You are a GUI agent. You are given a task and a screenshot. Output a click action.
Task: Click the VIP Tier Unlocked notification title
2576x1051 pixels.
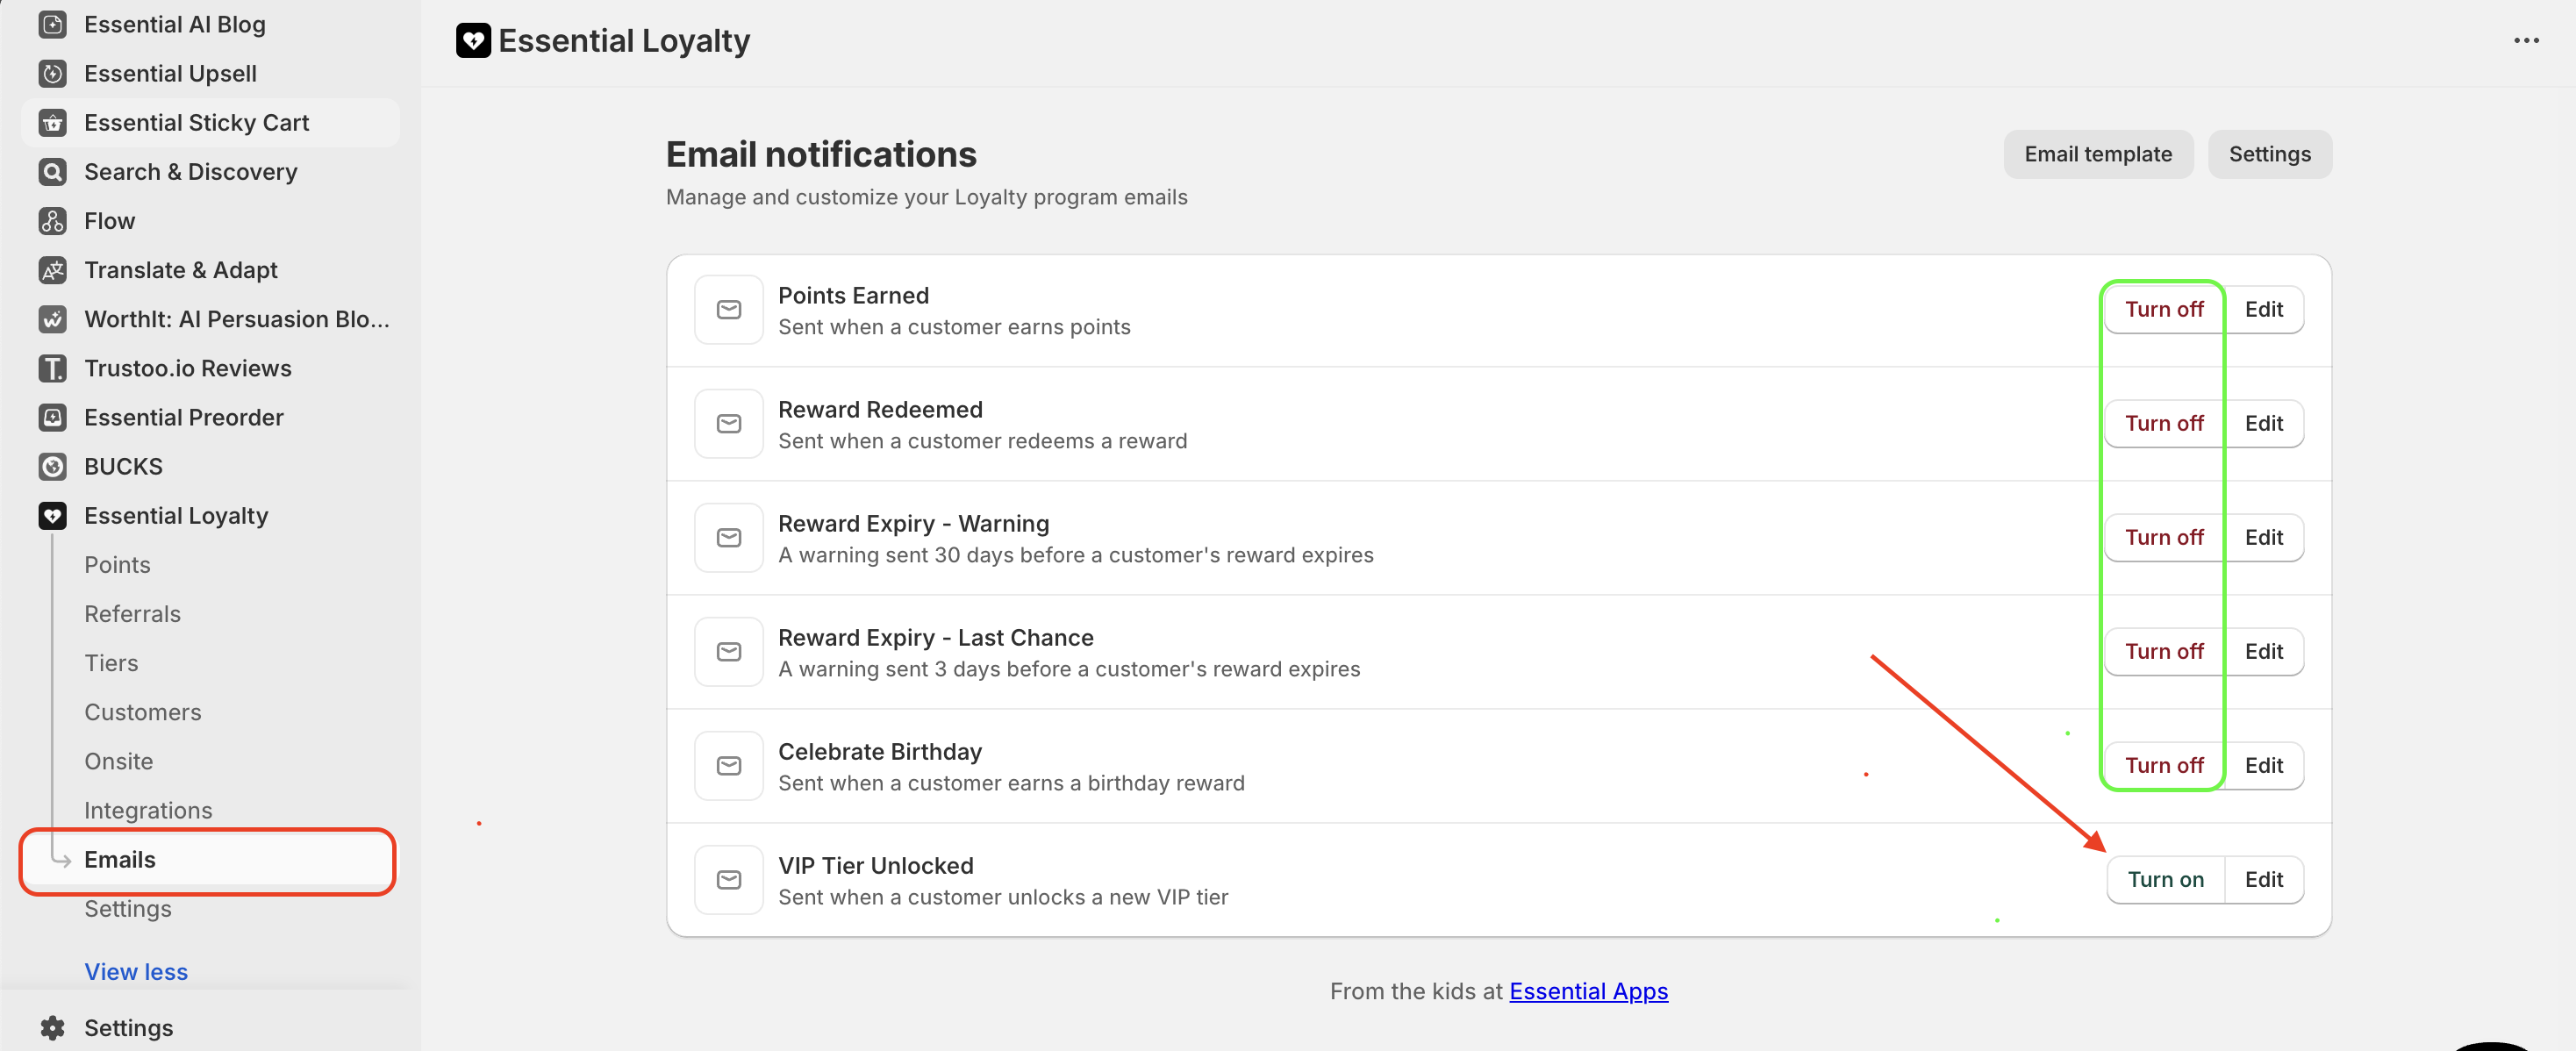point(875,865)
